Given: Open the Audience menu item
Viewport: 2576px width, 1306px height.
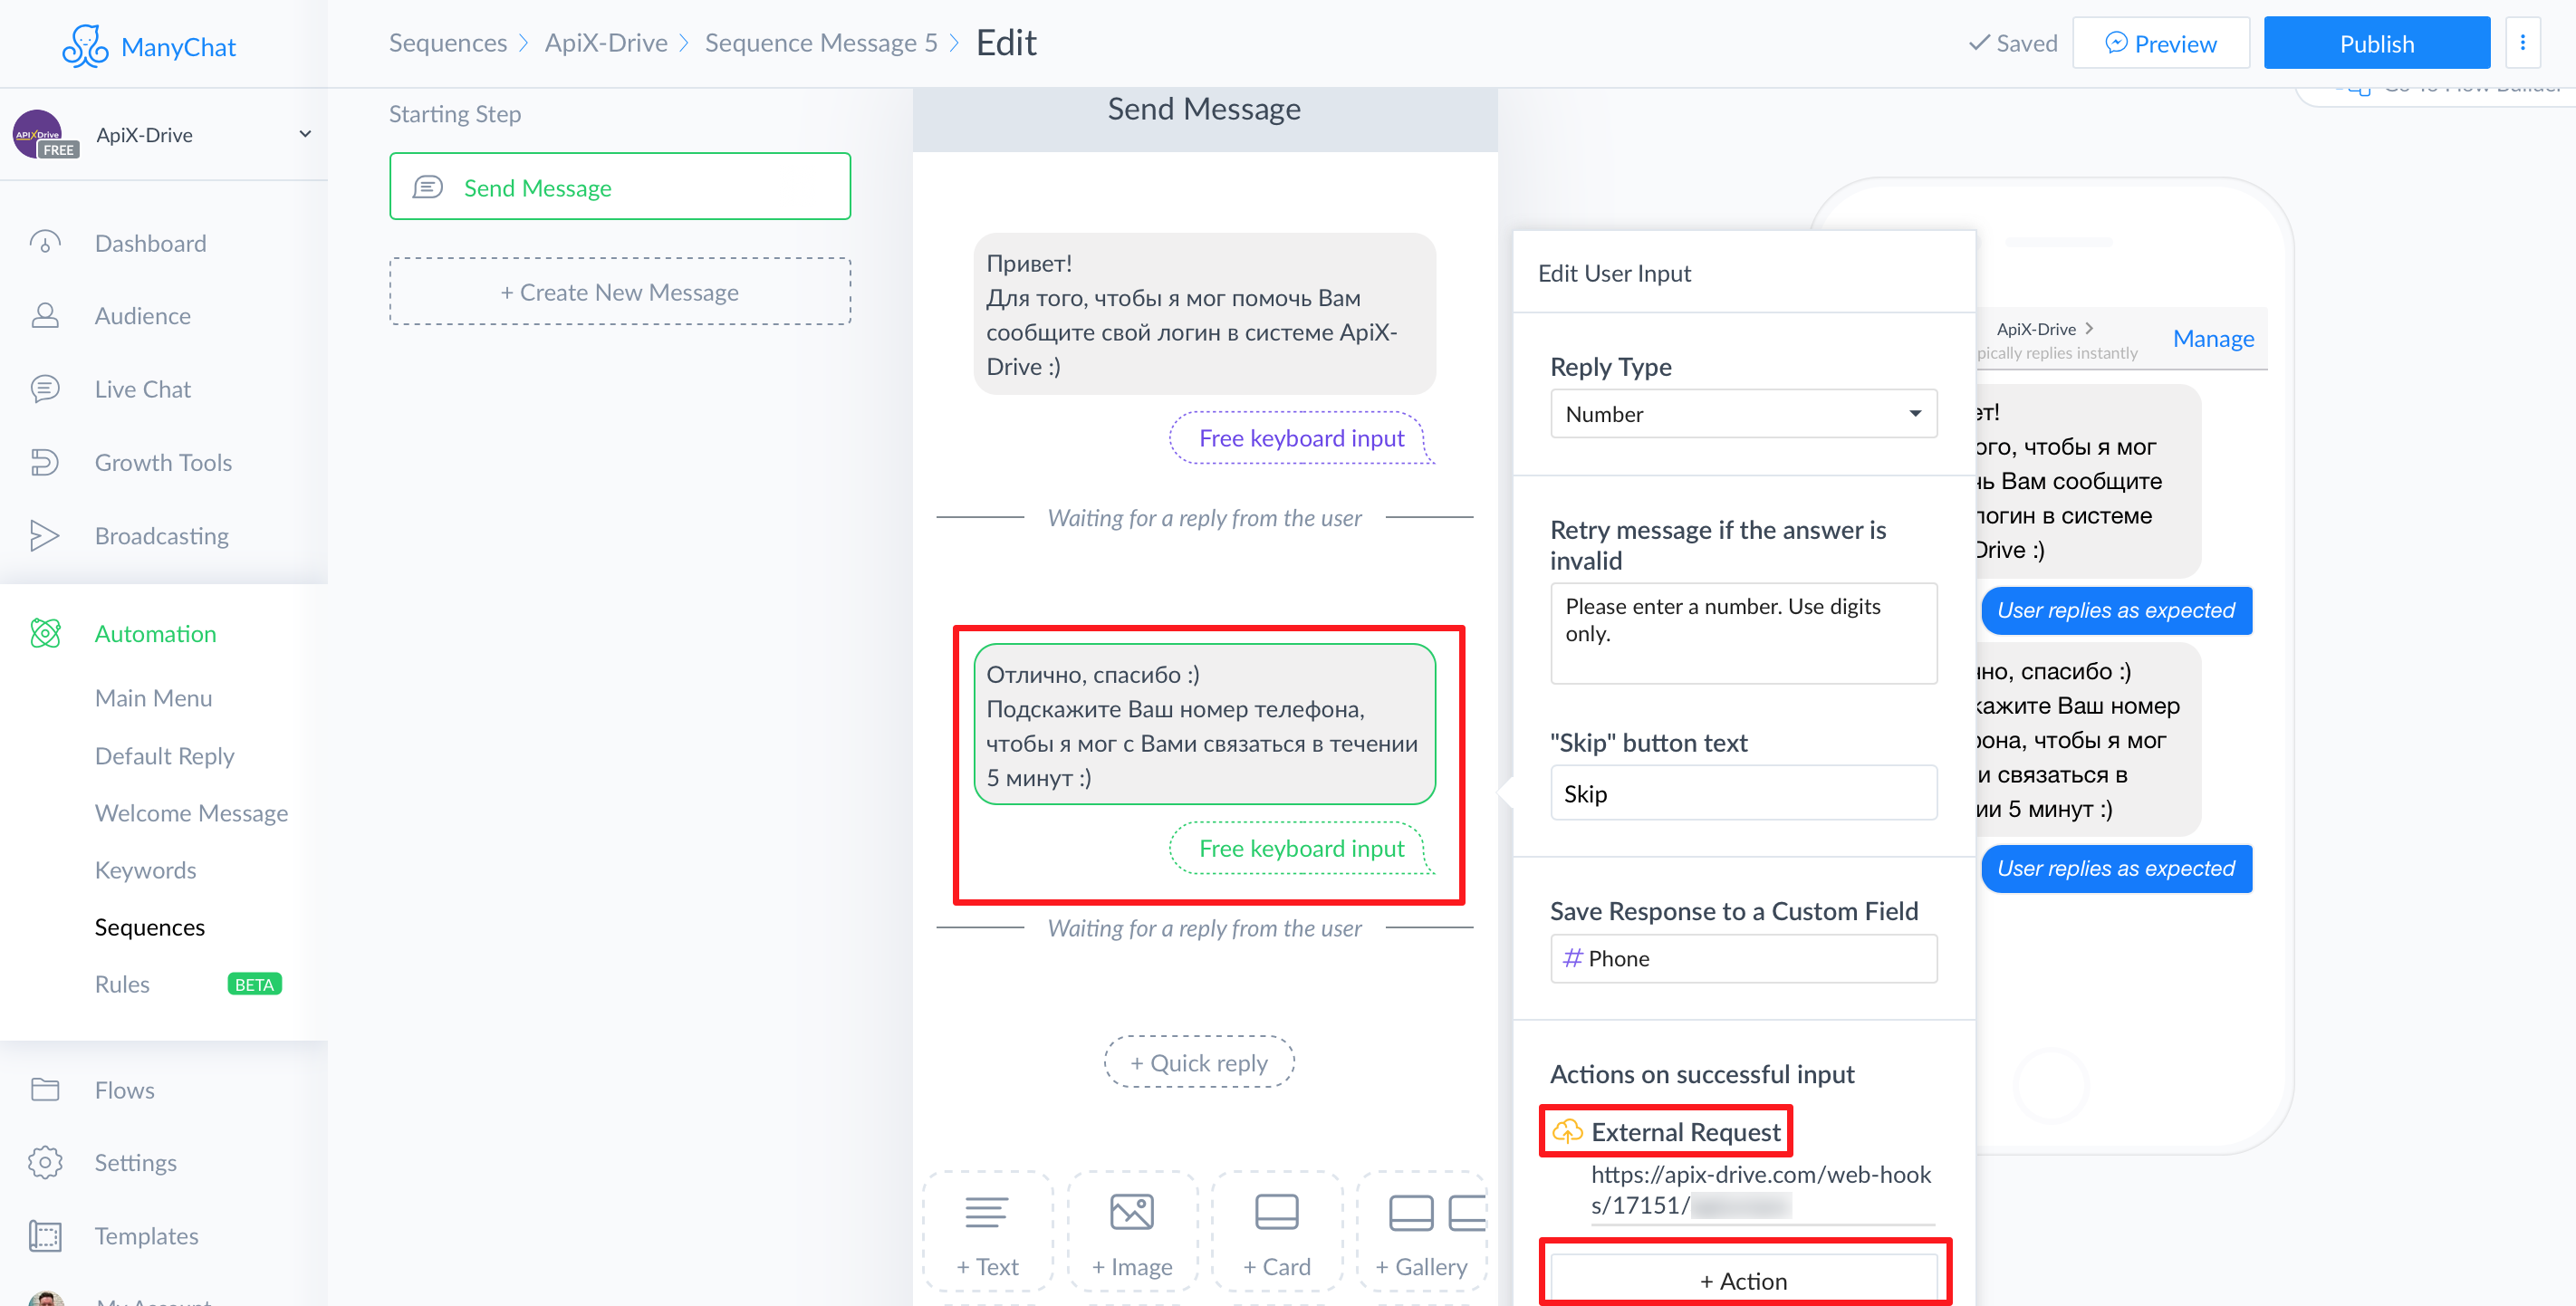Looking at the screenshot, I should point(142,316).
